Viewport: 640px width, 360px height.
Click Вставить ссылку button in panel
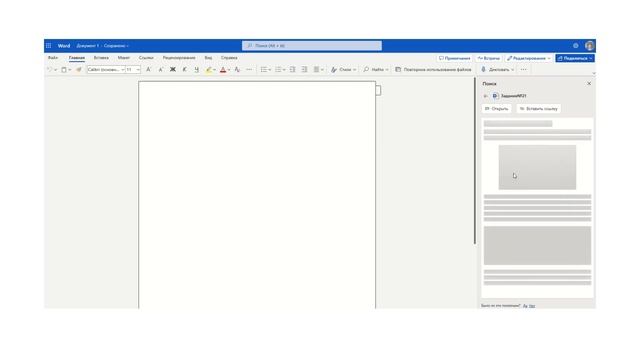tap(539, 109)
